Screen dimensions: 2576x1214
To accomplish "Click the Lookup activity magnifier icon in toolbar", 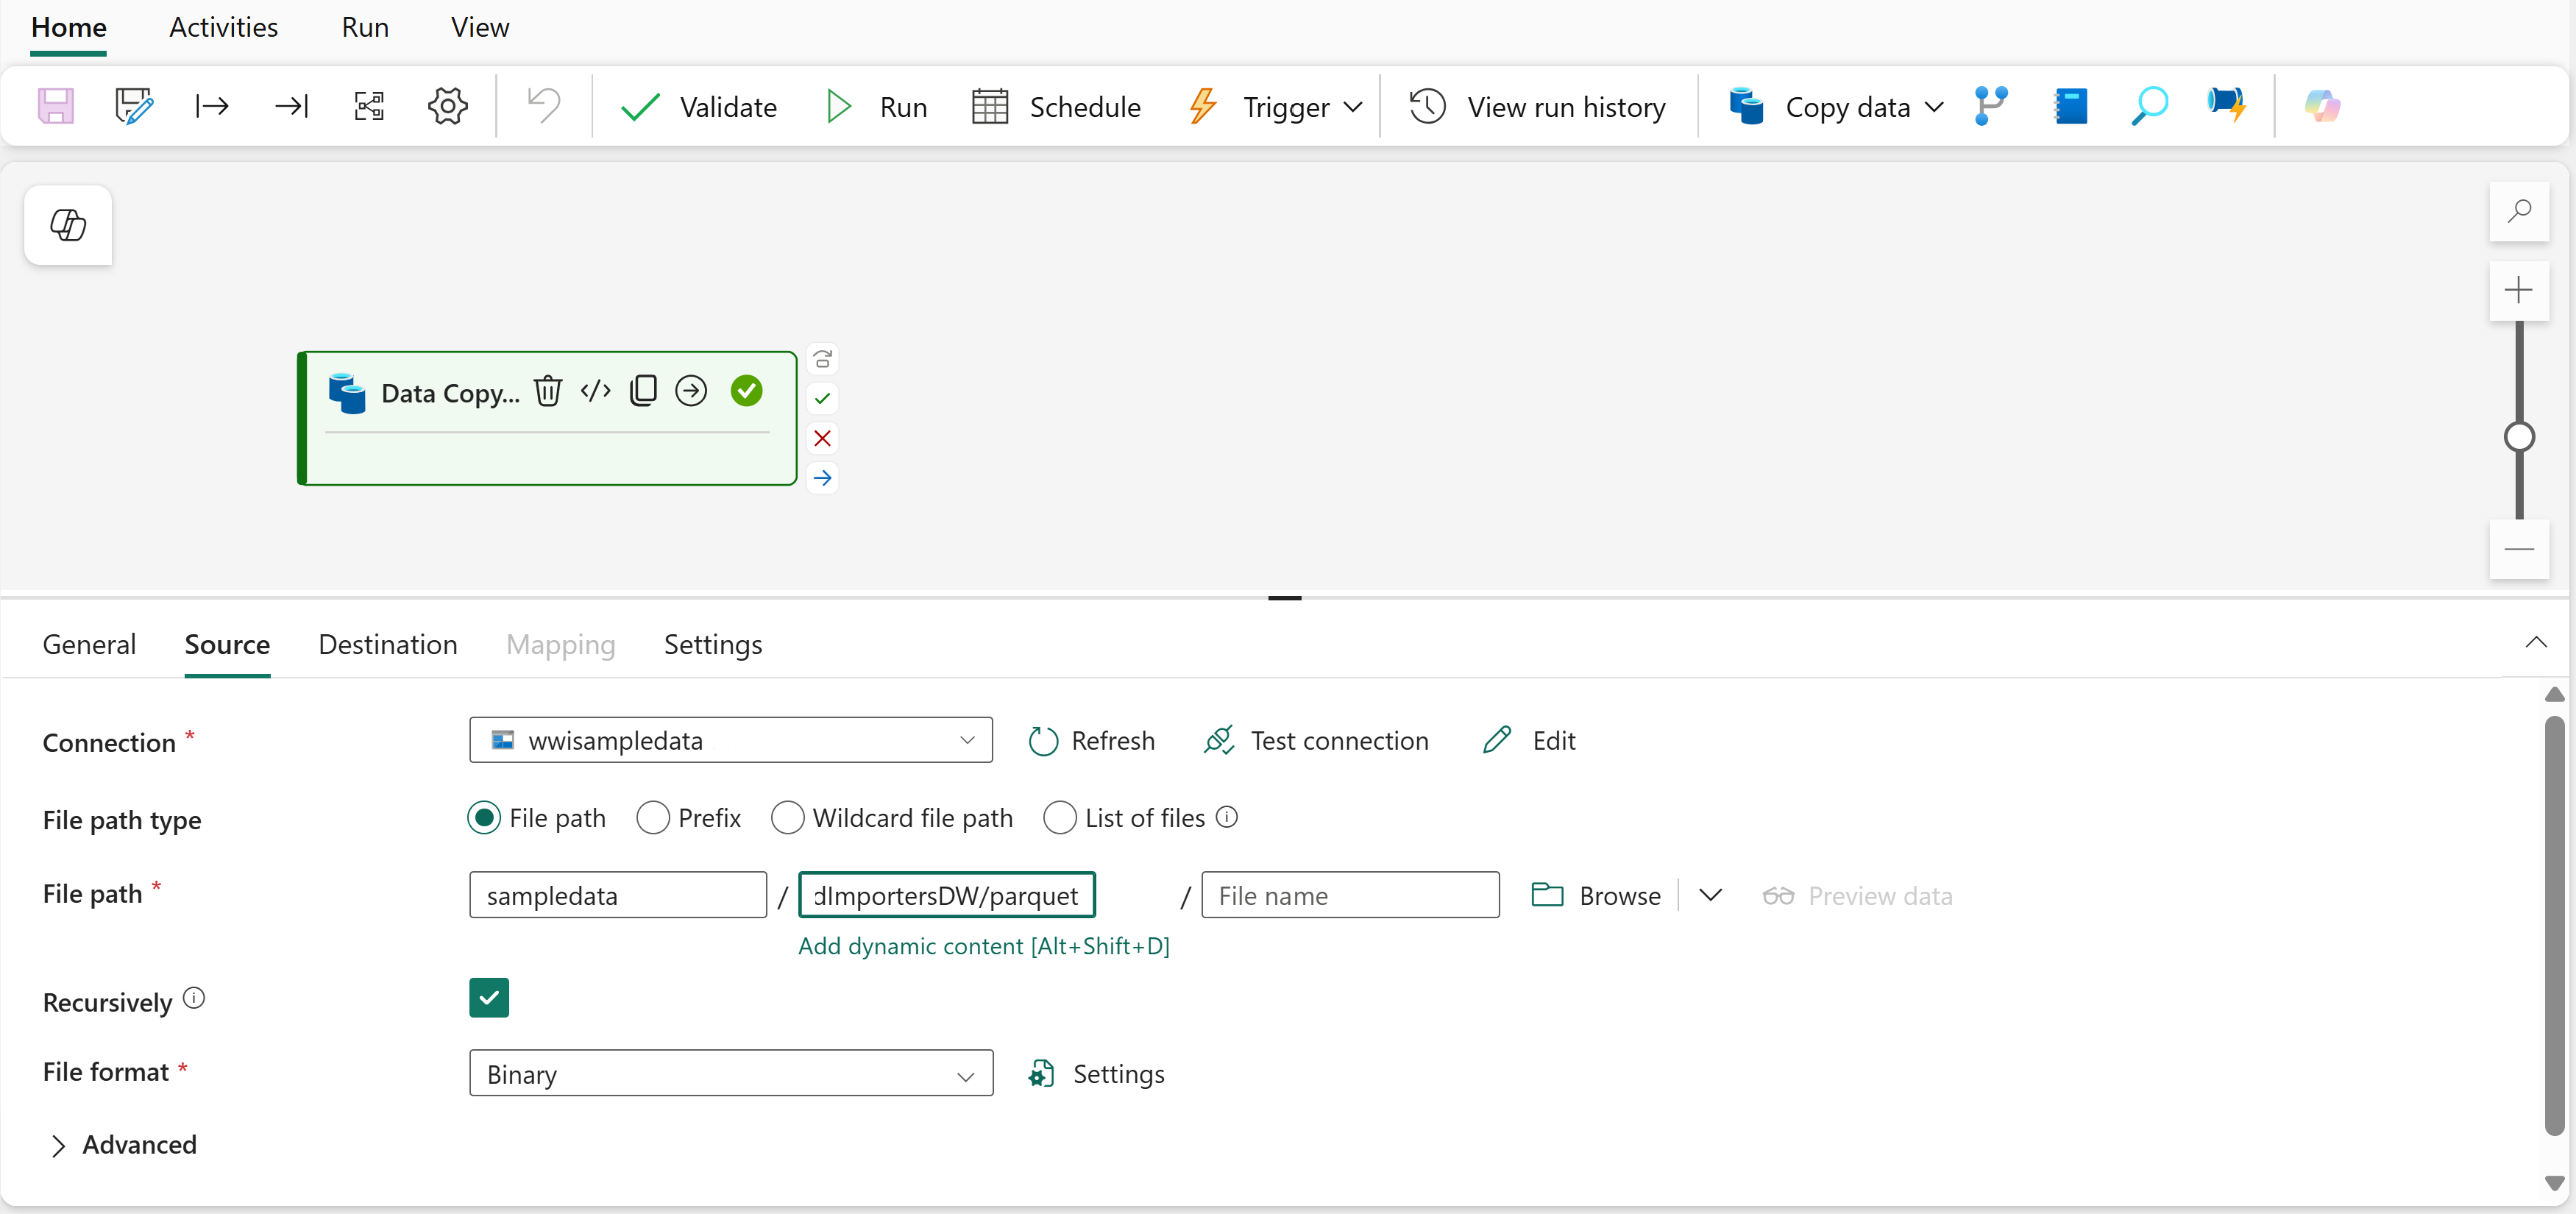I will [2148, 106].
